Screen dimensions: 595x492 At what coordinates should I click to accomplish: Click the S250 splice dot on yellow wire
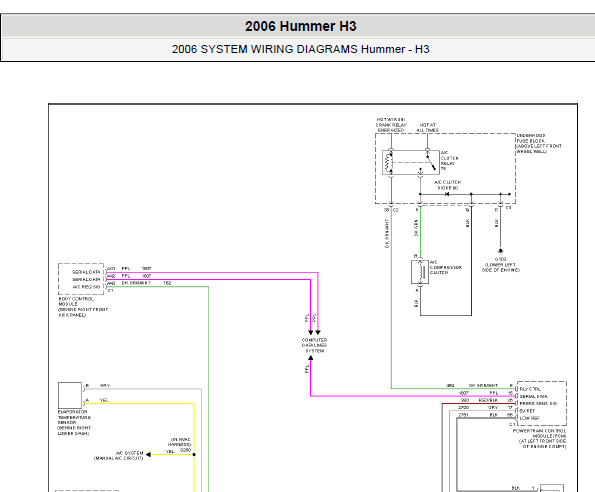(x=194, y=454)
